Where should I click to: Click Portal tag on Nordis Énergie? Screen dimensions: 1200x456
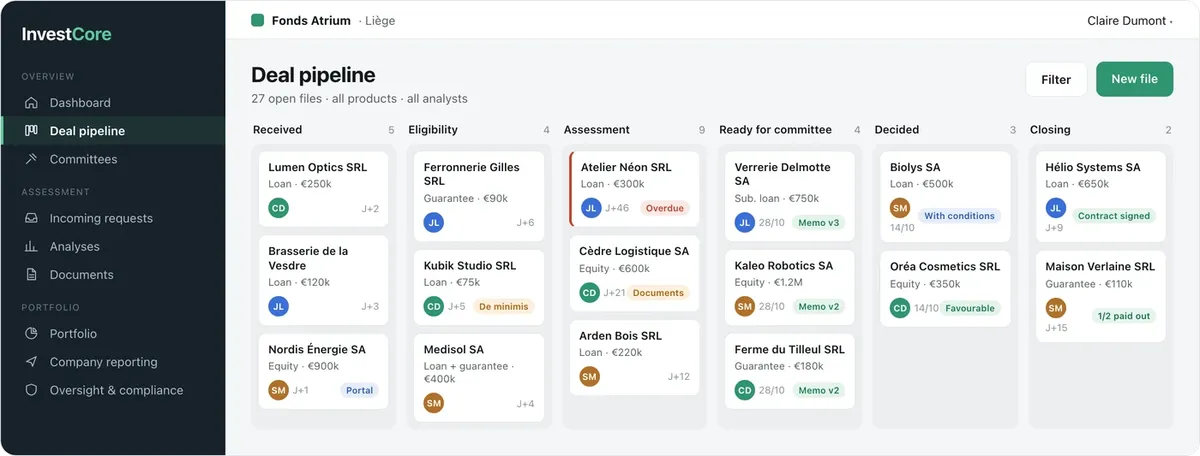[360, 391]
